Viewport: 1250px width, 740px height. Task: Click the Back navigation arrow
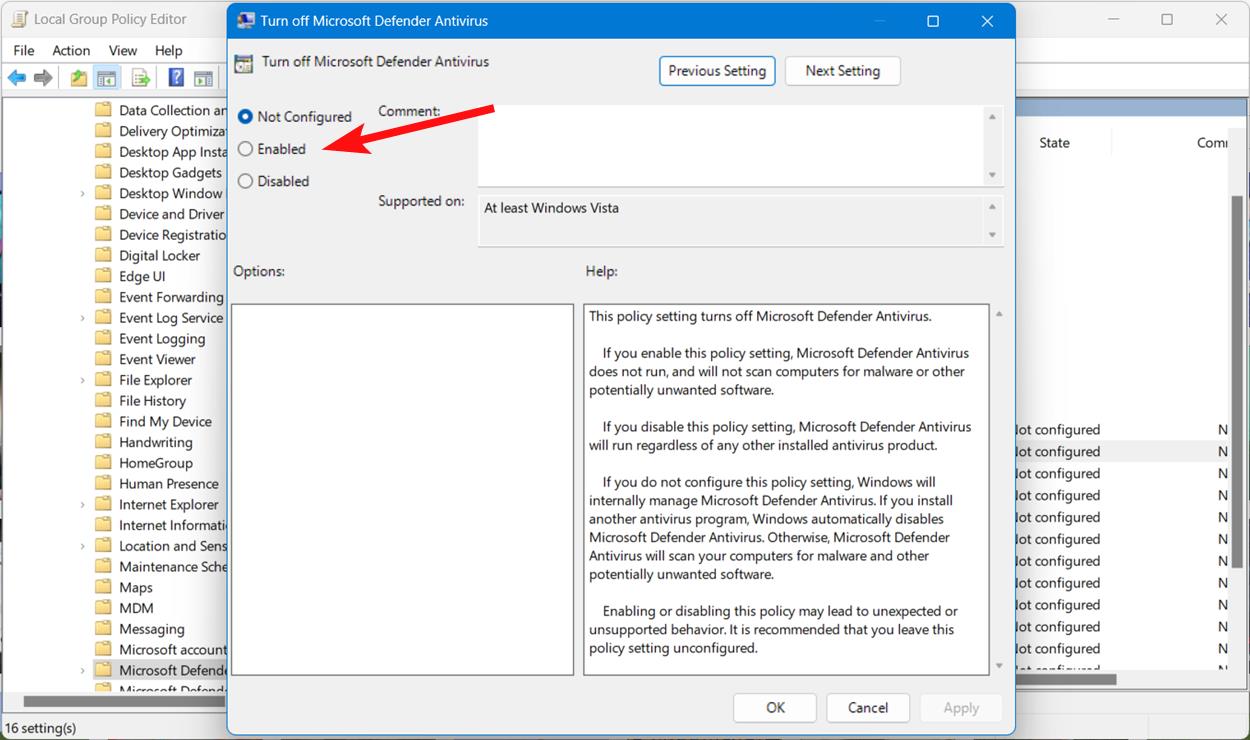coord(16,77)
